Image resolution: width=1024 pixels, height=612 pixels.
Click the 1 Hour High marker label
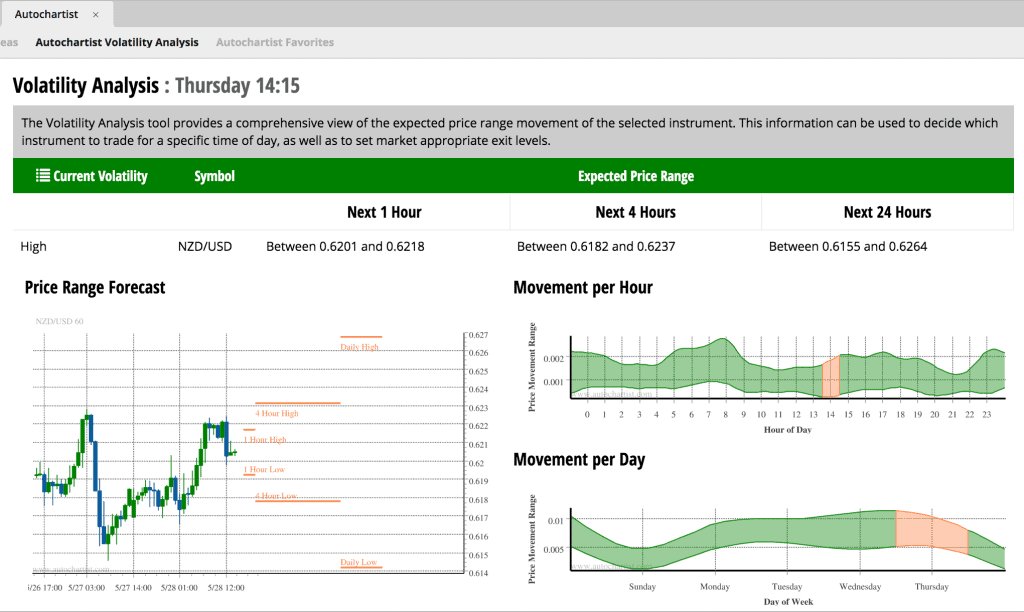point(265,440)
